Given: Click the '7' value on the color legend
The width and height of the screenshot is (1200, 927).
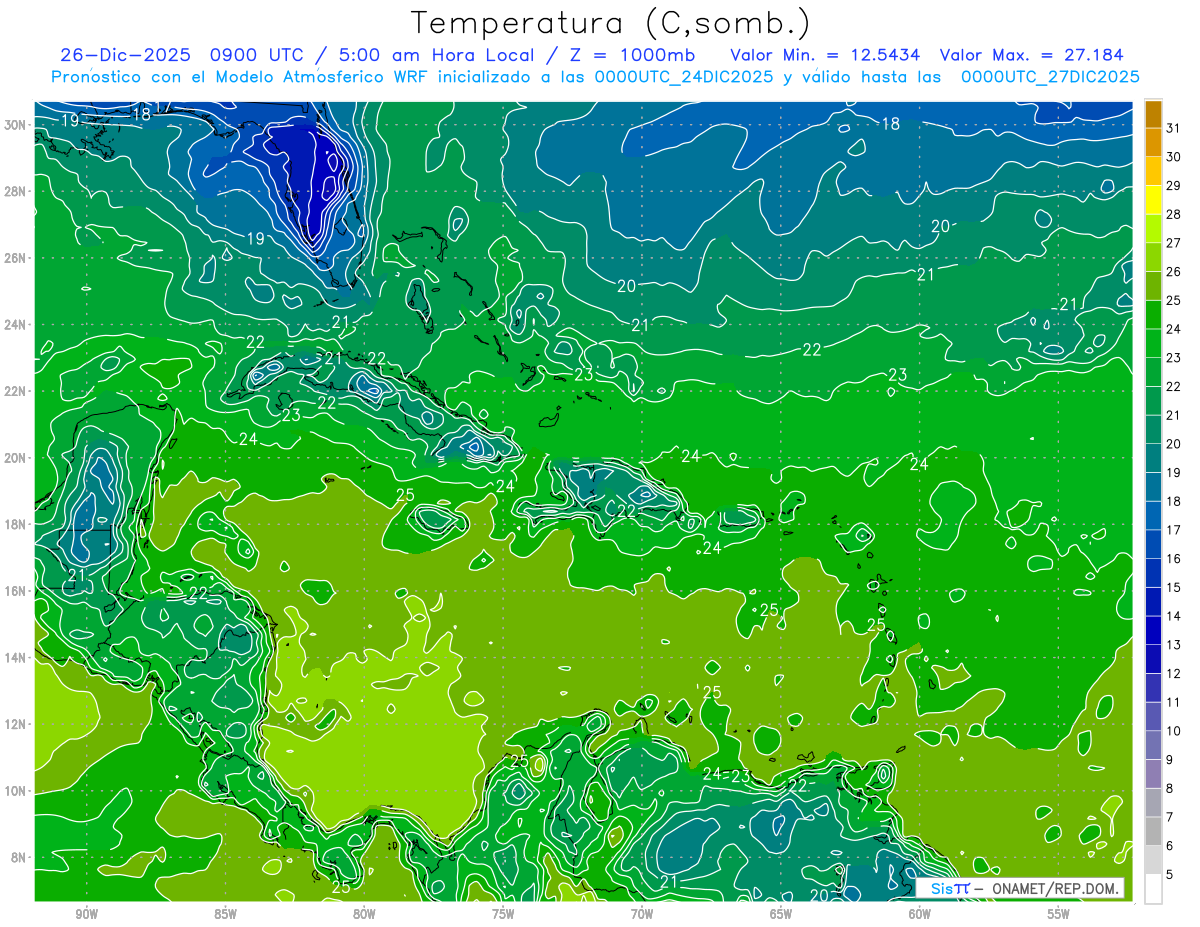Looking at the screenshot, I should [x=1169, y=817].
